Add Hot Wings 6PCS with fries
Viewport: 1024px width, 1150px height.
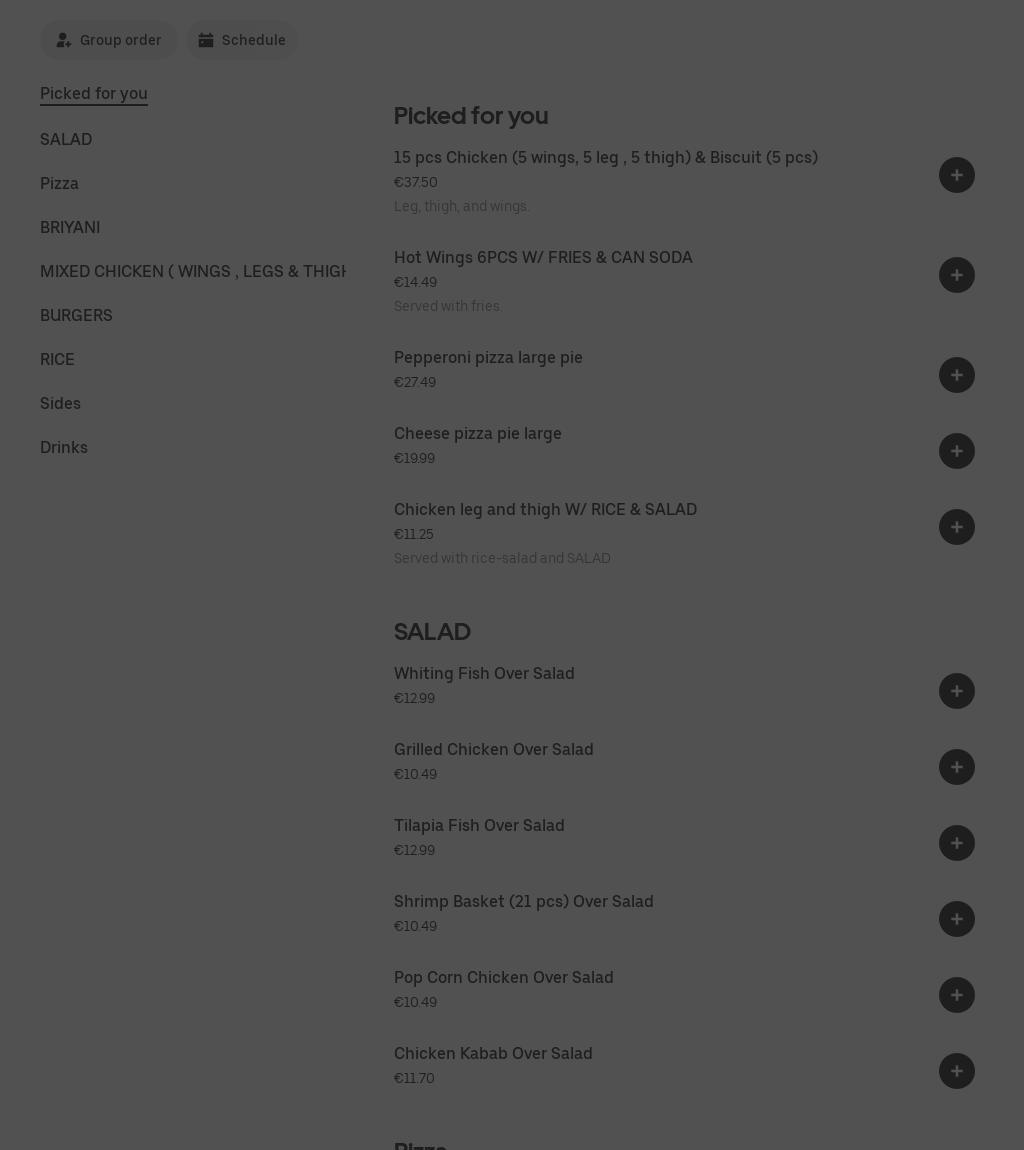coord(956,275)
